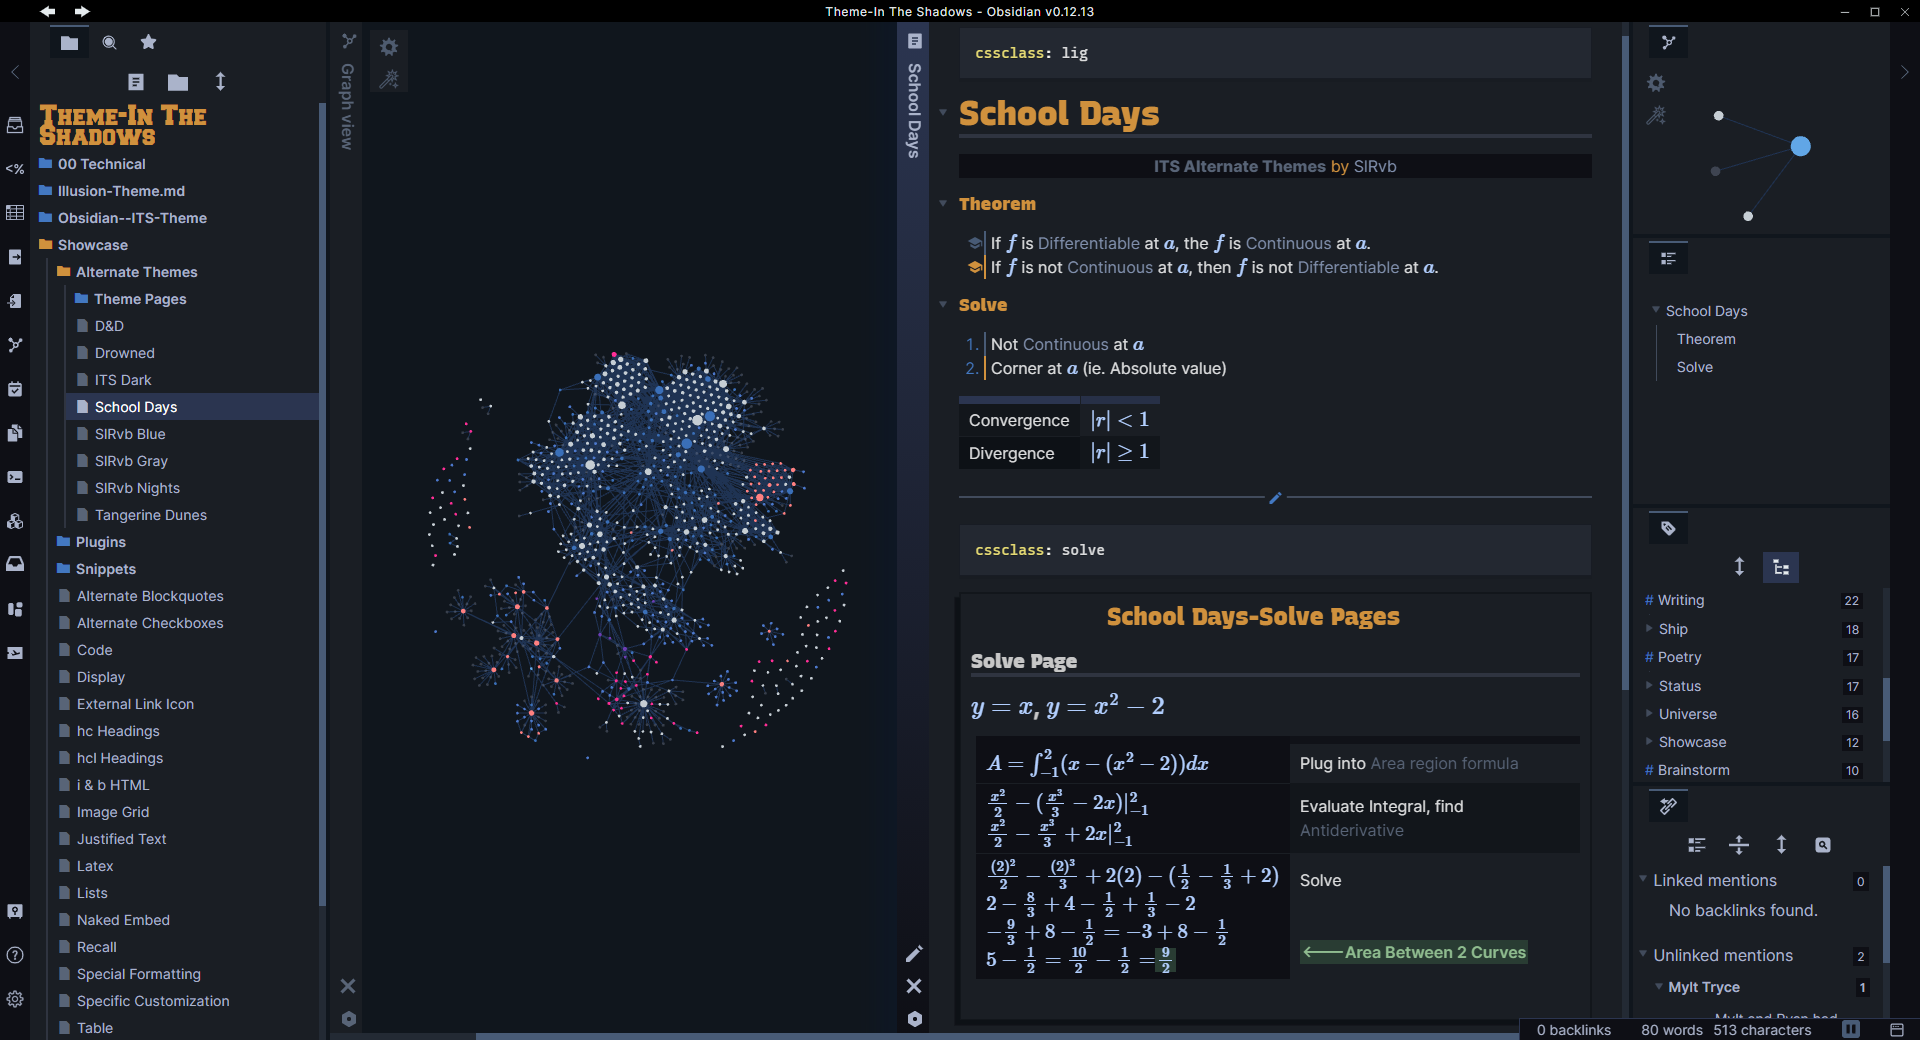
Task: Click graph view magic wand animate icon
Action: click(389, 79)
